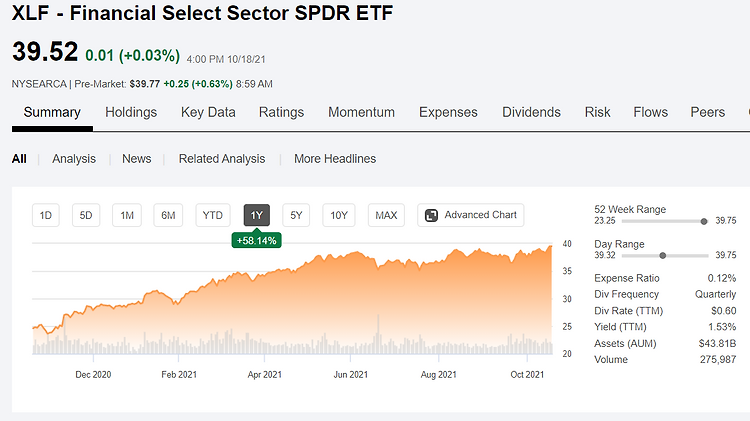Select the 1Y chart range
Viewport: 750px width, 421px height.
click(x=257, y=215)
